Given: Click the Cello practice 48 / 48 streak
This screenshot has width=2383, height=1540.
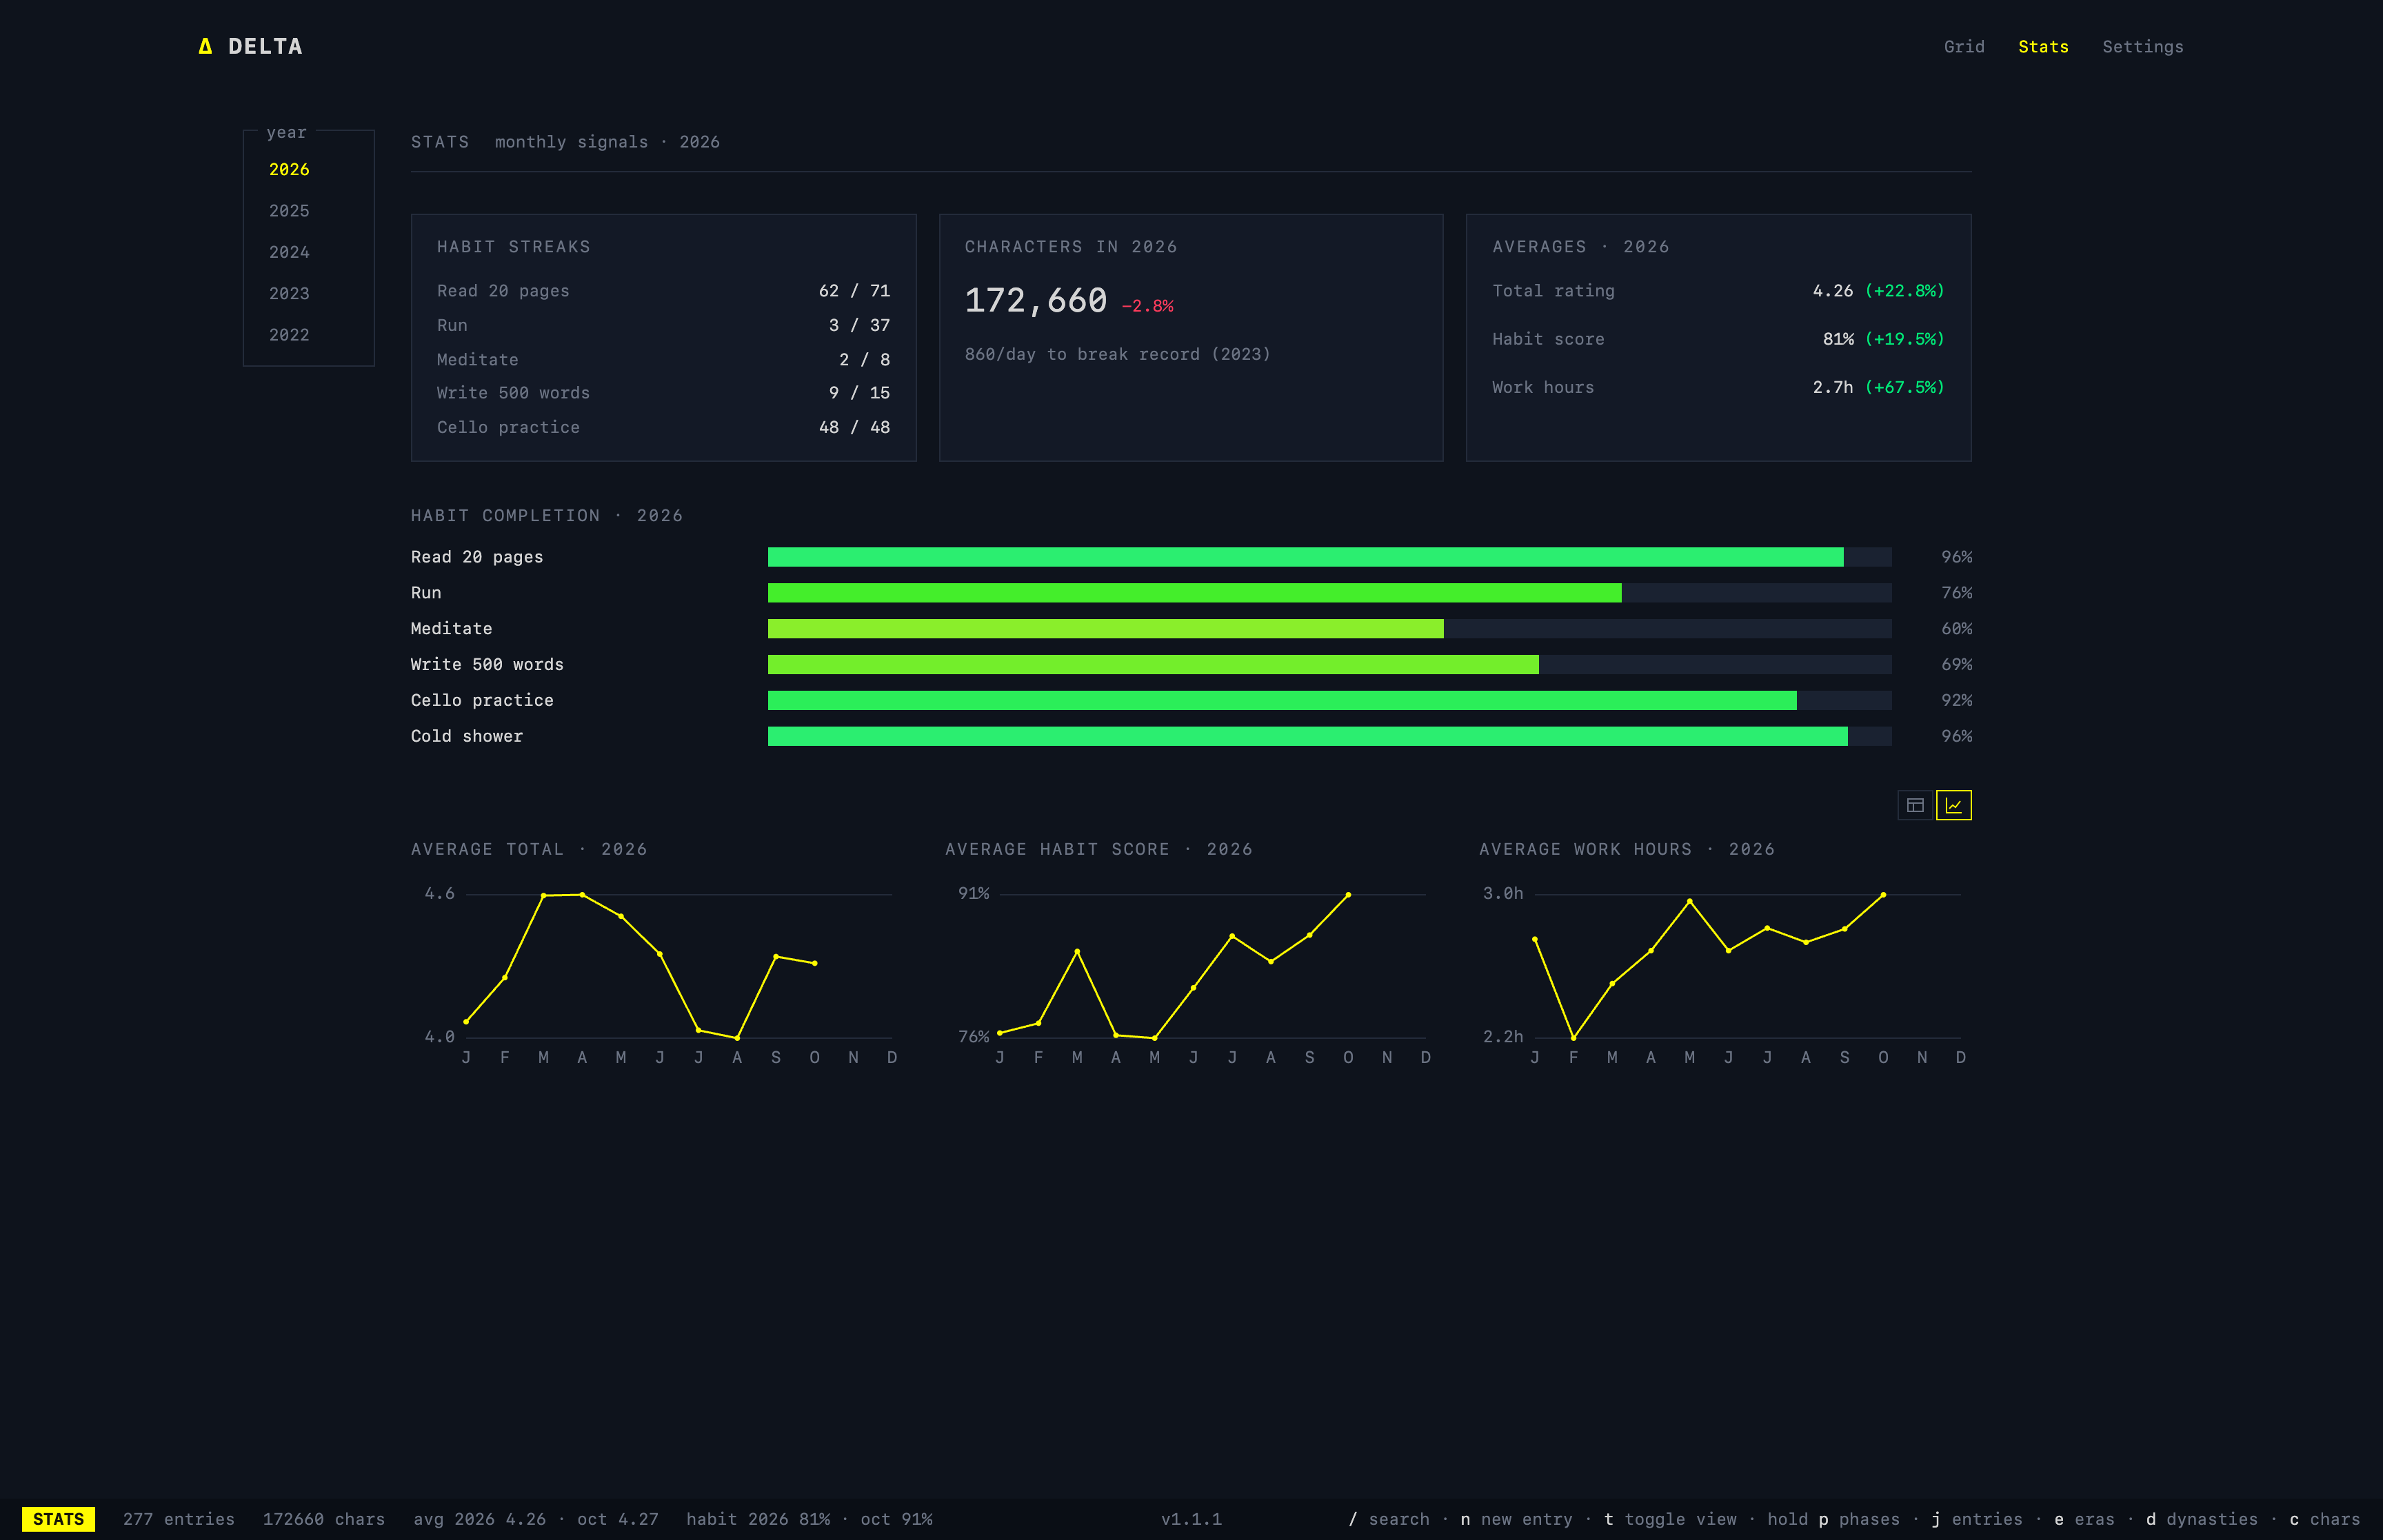Looking at the screenshot, I should [854, 427].
